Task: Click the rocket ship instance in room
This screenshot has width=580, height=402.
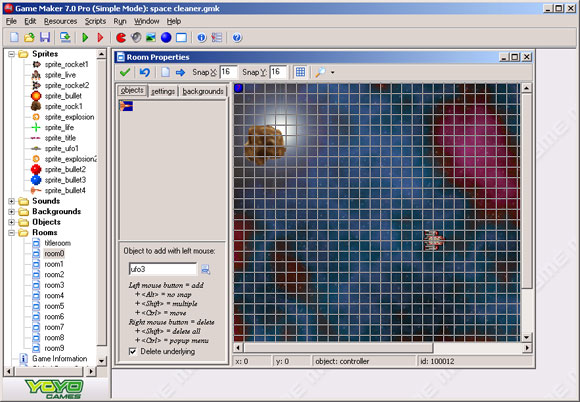Action: tap(434, 240)
